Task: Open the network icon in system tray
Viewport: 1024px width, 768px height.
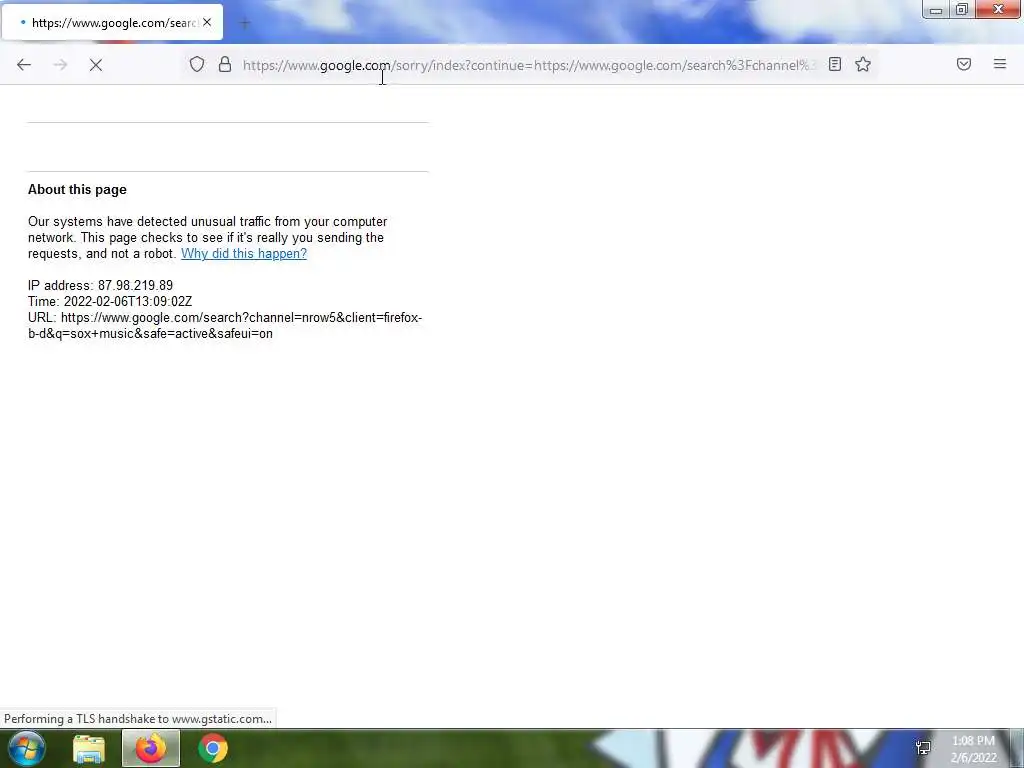Action: pos(923,748)
